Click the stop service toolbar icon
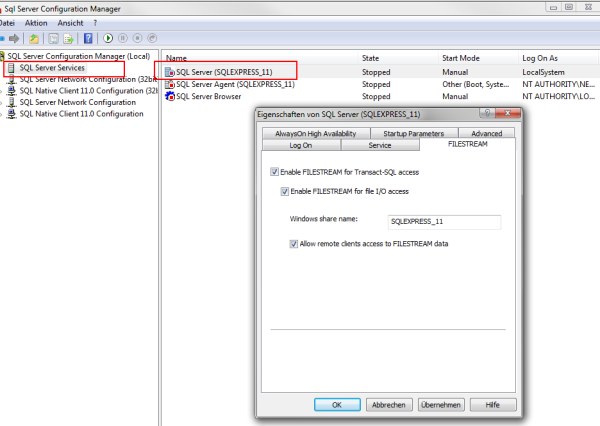600x426 pixels. [137, 38]
